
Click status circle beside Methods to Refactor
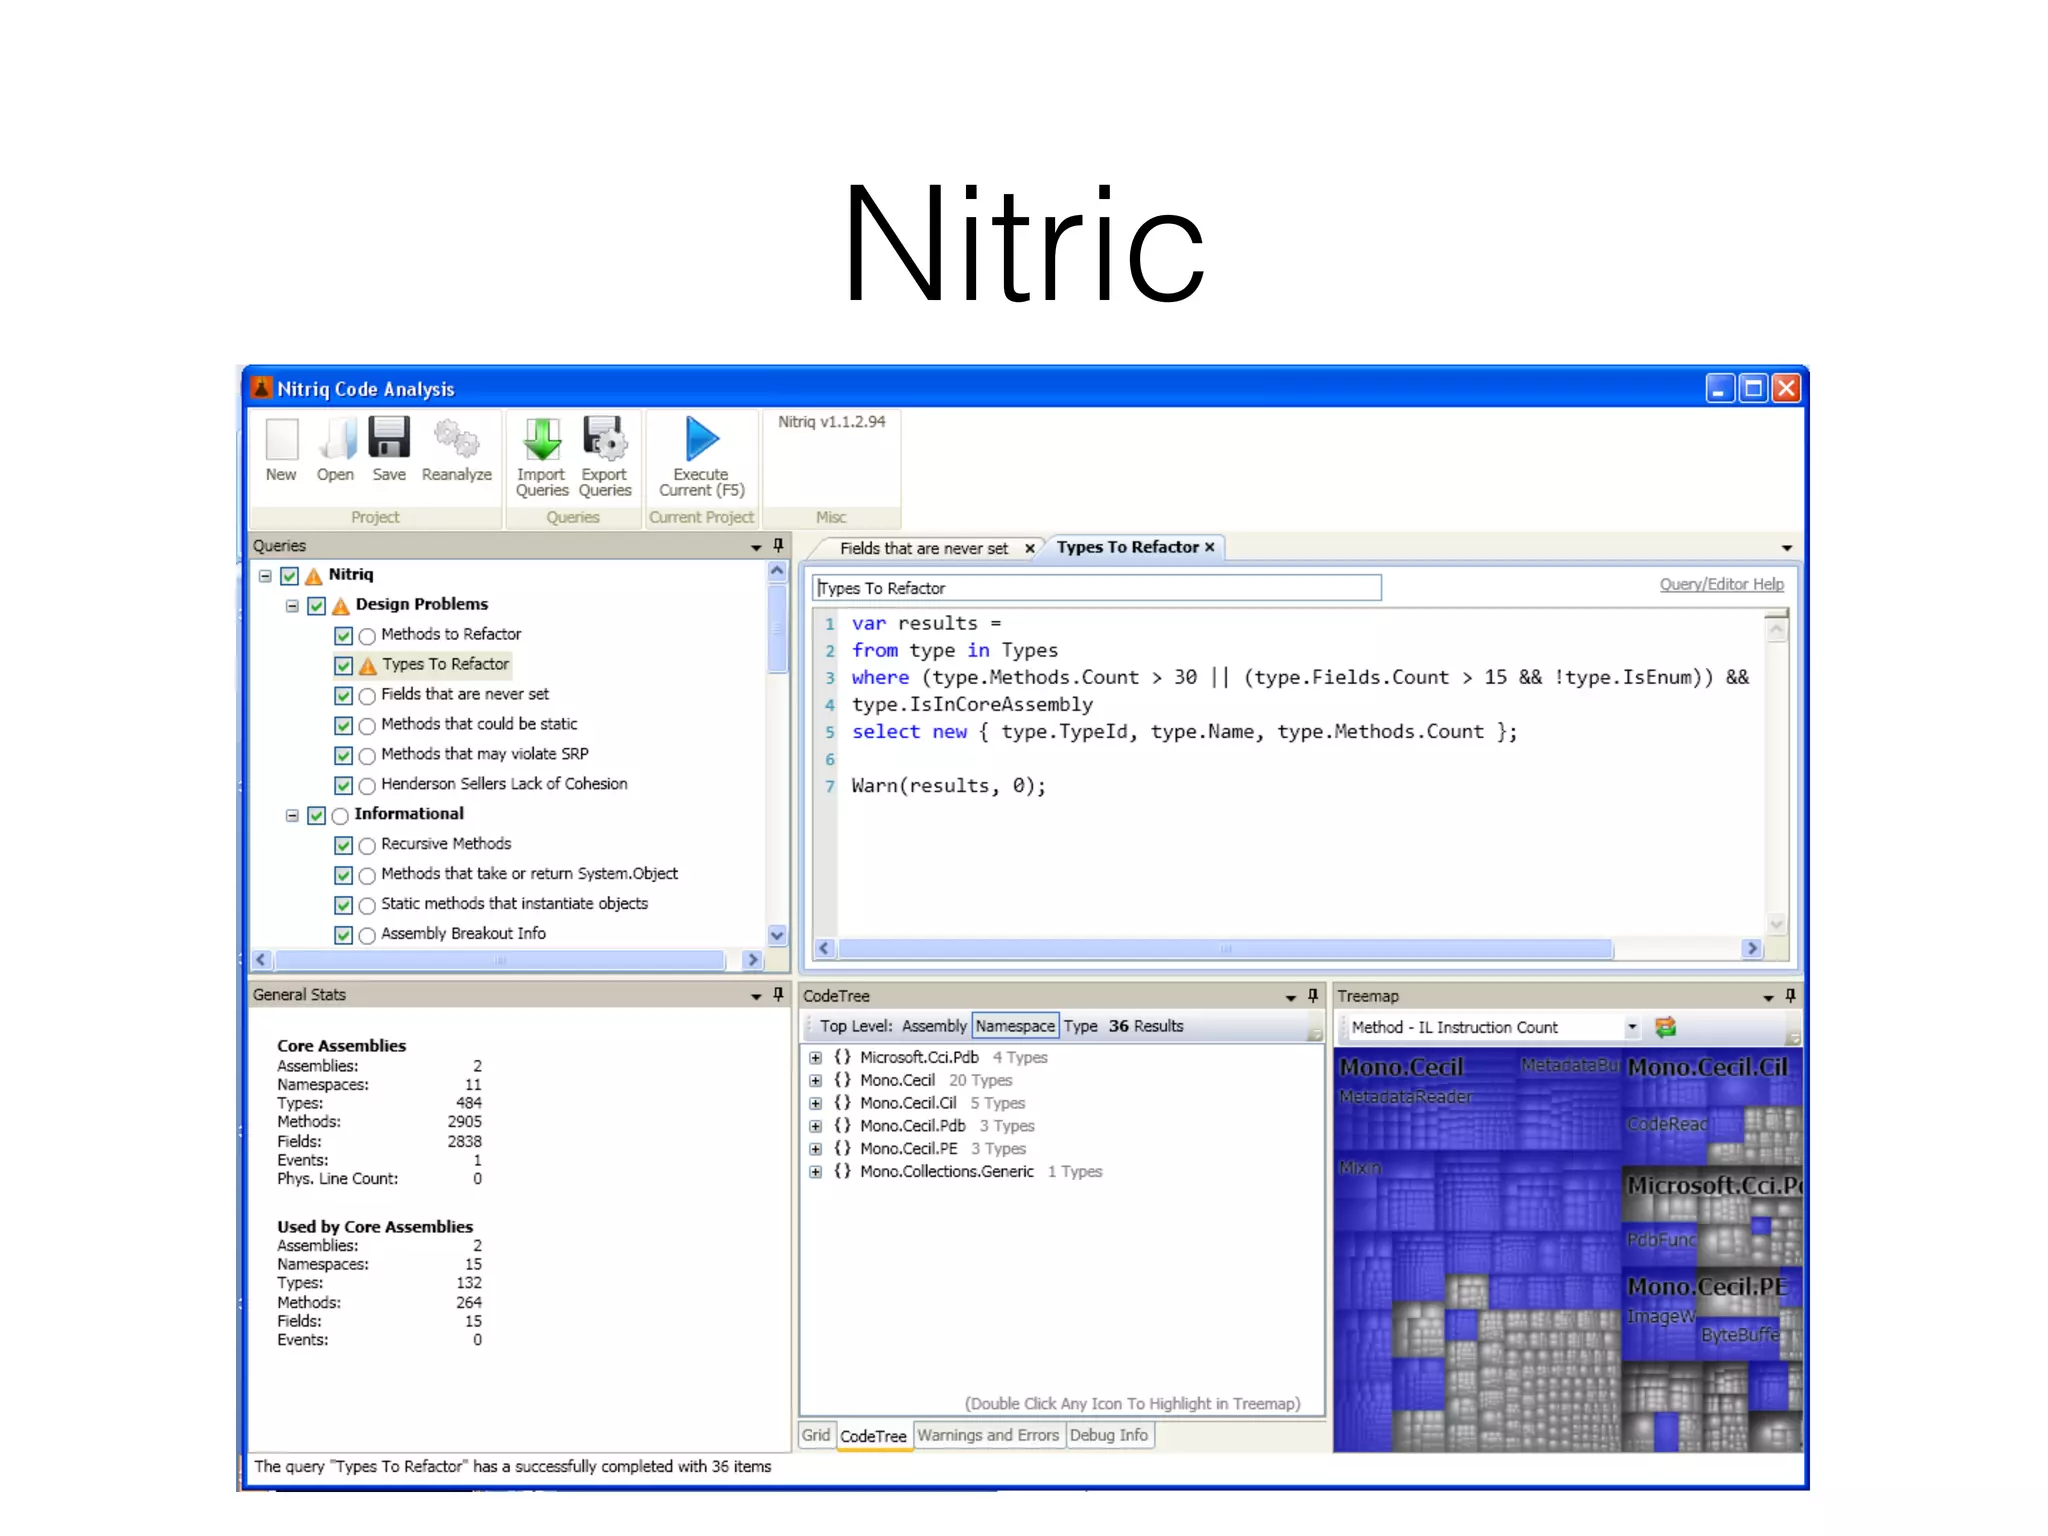coord(367,636)
